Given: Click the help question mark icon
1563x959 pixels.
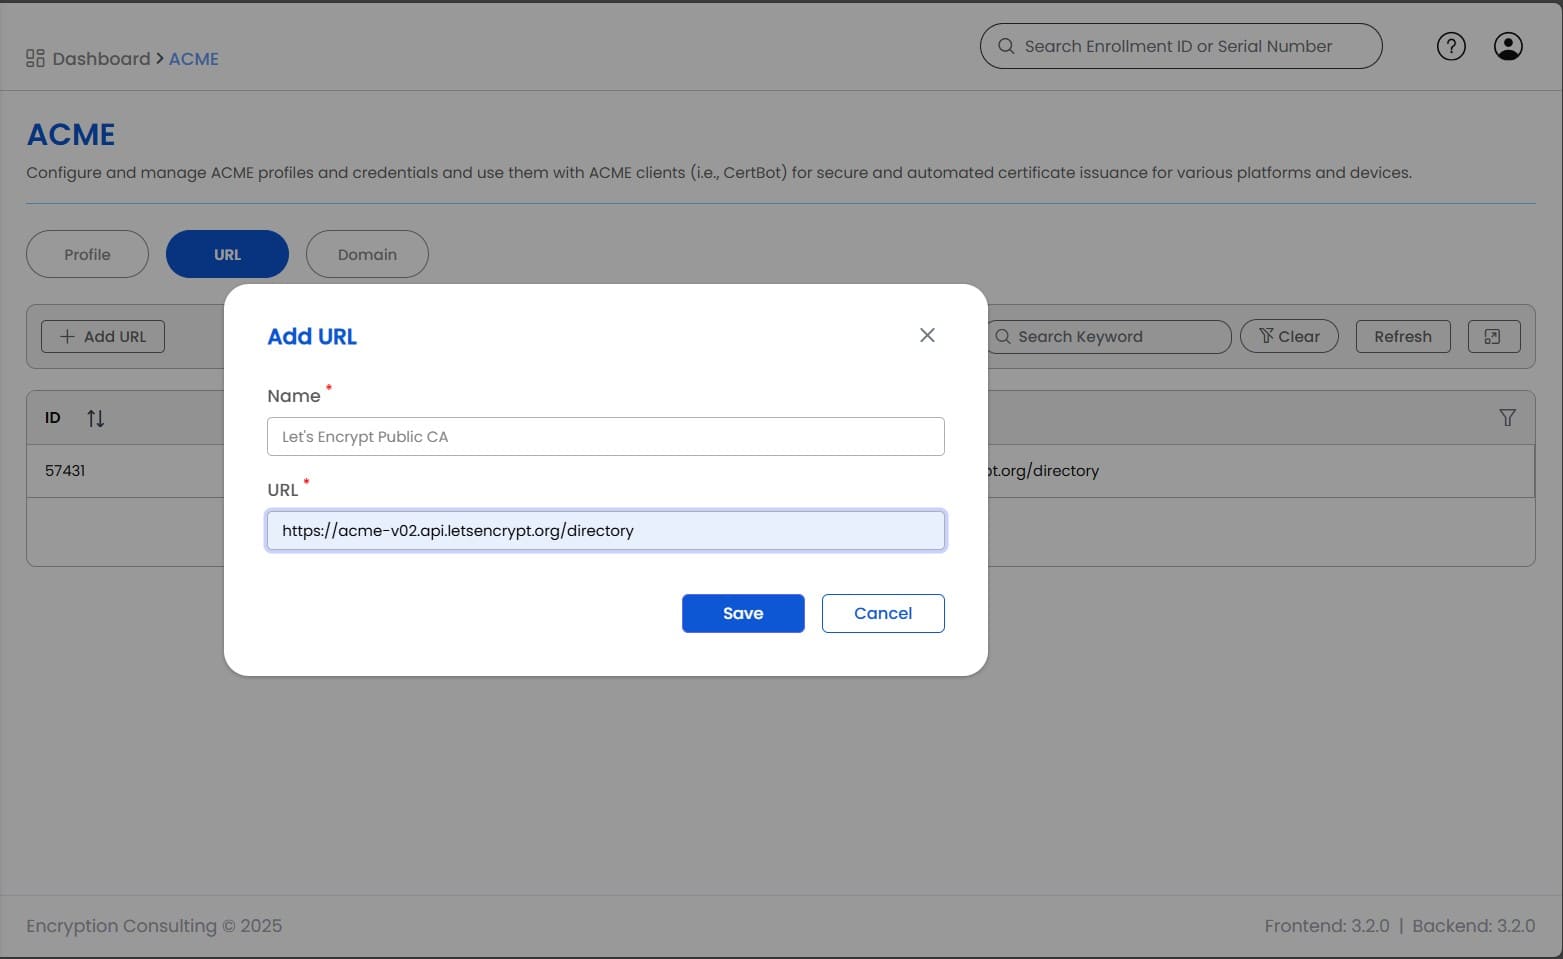Looking at the screenshot, I should 1450,46.
